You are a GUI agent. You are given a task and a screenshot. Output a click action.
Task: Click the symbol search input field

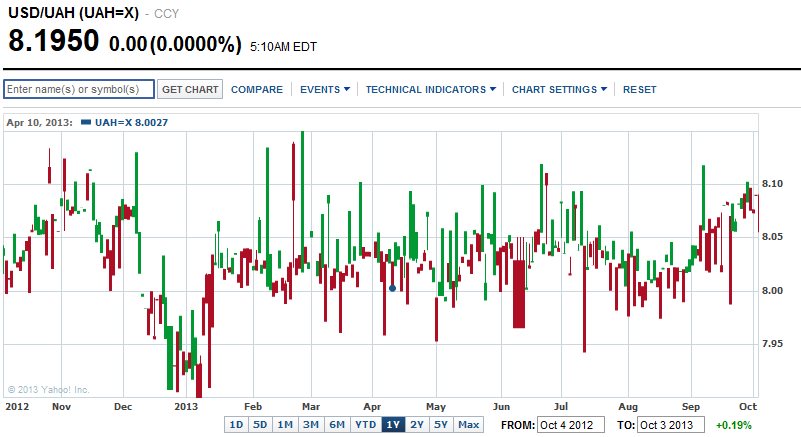pos(79,89)
